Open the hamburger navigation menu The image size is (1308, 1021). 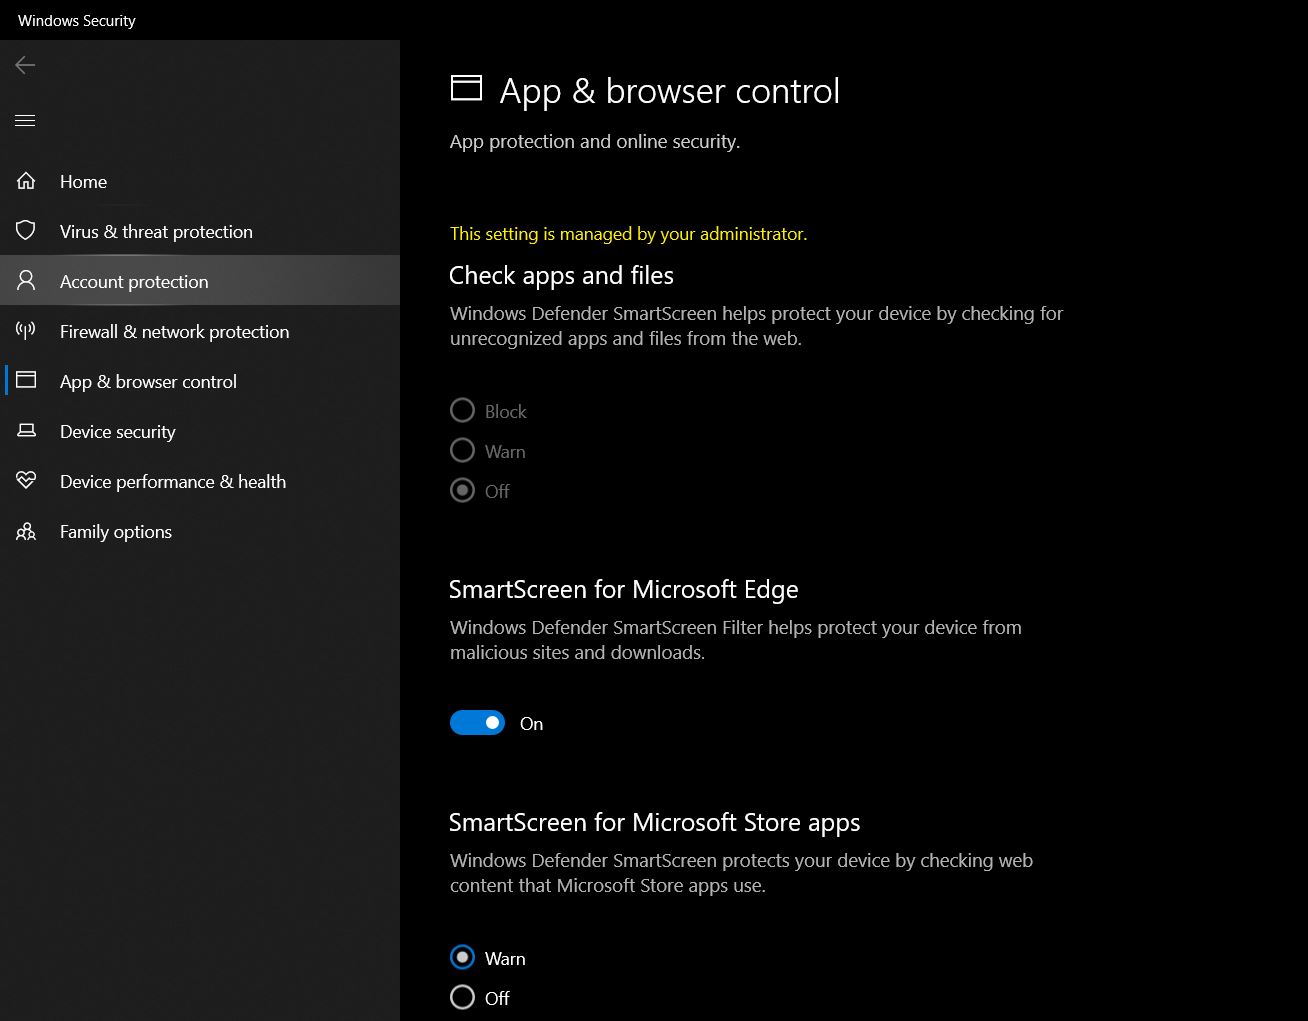pyautogui.click(x=25, y=120)
